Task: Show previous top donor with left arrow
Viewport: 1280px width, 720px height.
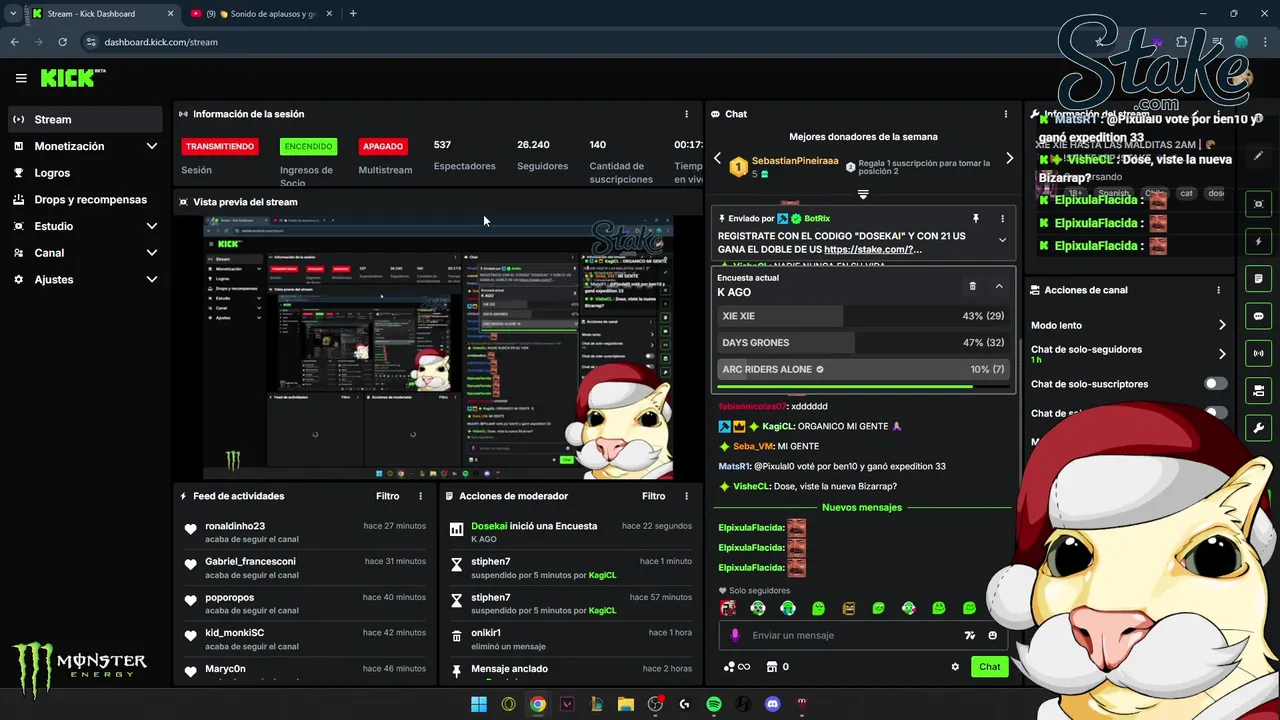Action: click(x=717, y=158)
